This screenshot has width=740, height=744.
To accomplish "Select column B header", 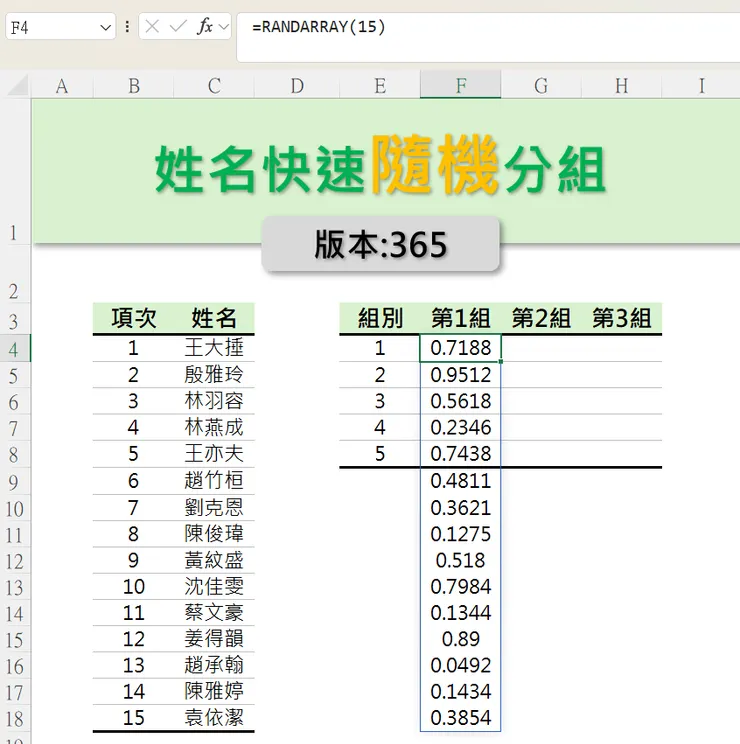I will coord(134,86).
